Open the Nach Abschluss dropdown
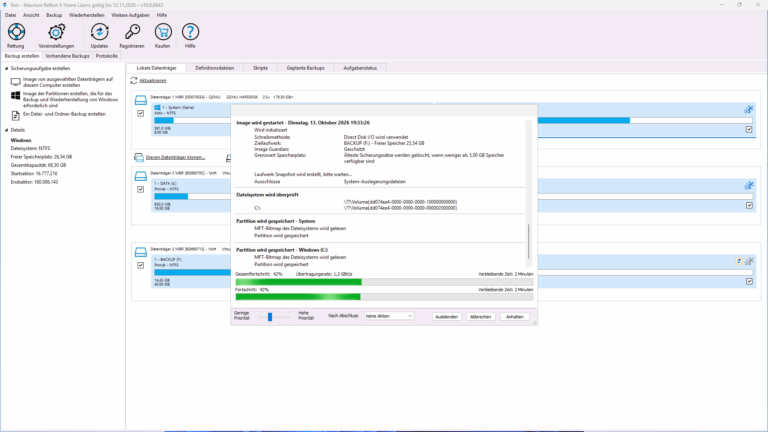This screenshot has height=432, width=768. 389,316
